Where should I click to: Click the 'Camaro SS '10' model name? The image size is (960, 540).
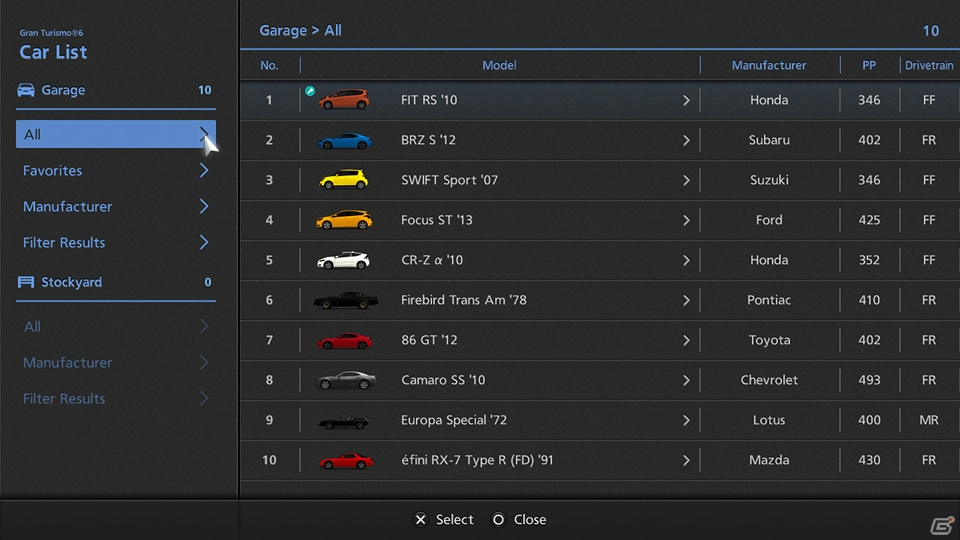click(x=443, y=380)
